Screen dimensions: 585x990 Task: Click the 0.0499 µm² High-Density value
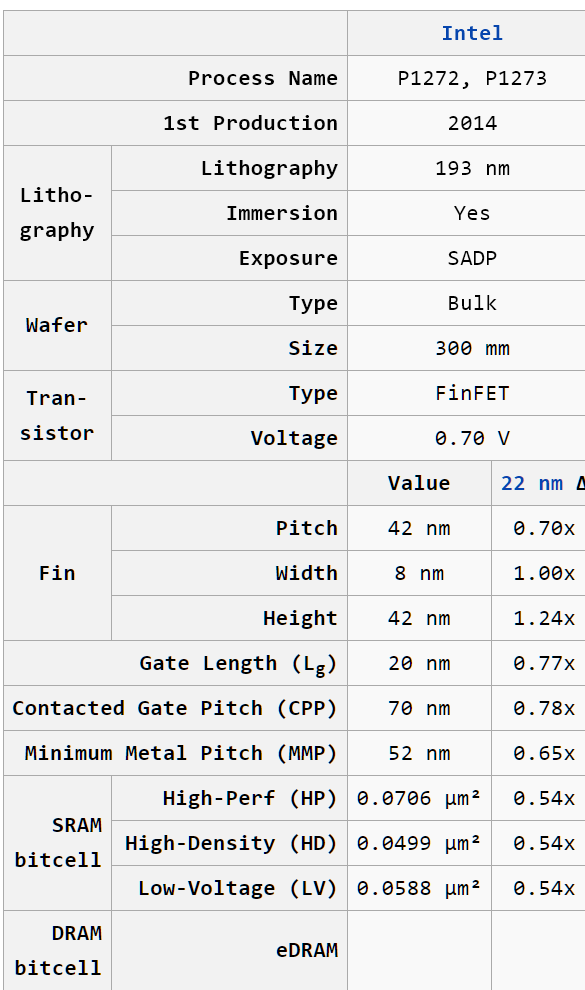[418, 844]
